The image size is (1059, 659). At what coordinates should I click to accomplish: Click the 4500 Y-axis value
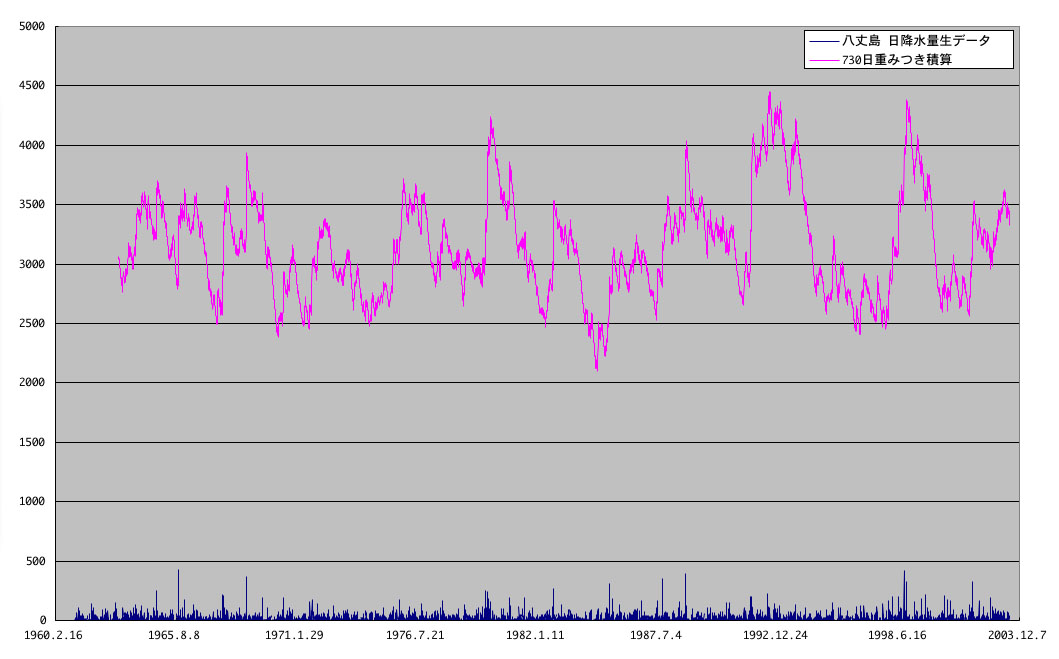pos(32,86)
